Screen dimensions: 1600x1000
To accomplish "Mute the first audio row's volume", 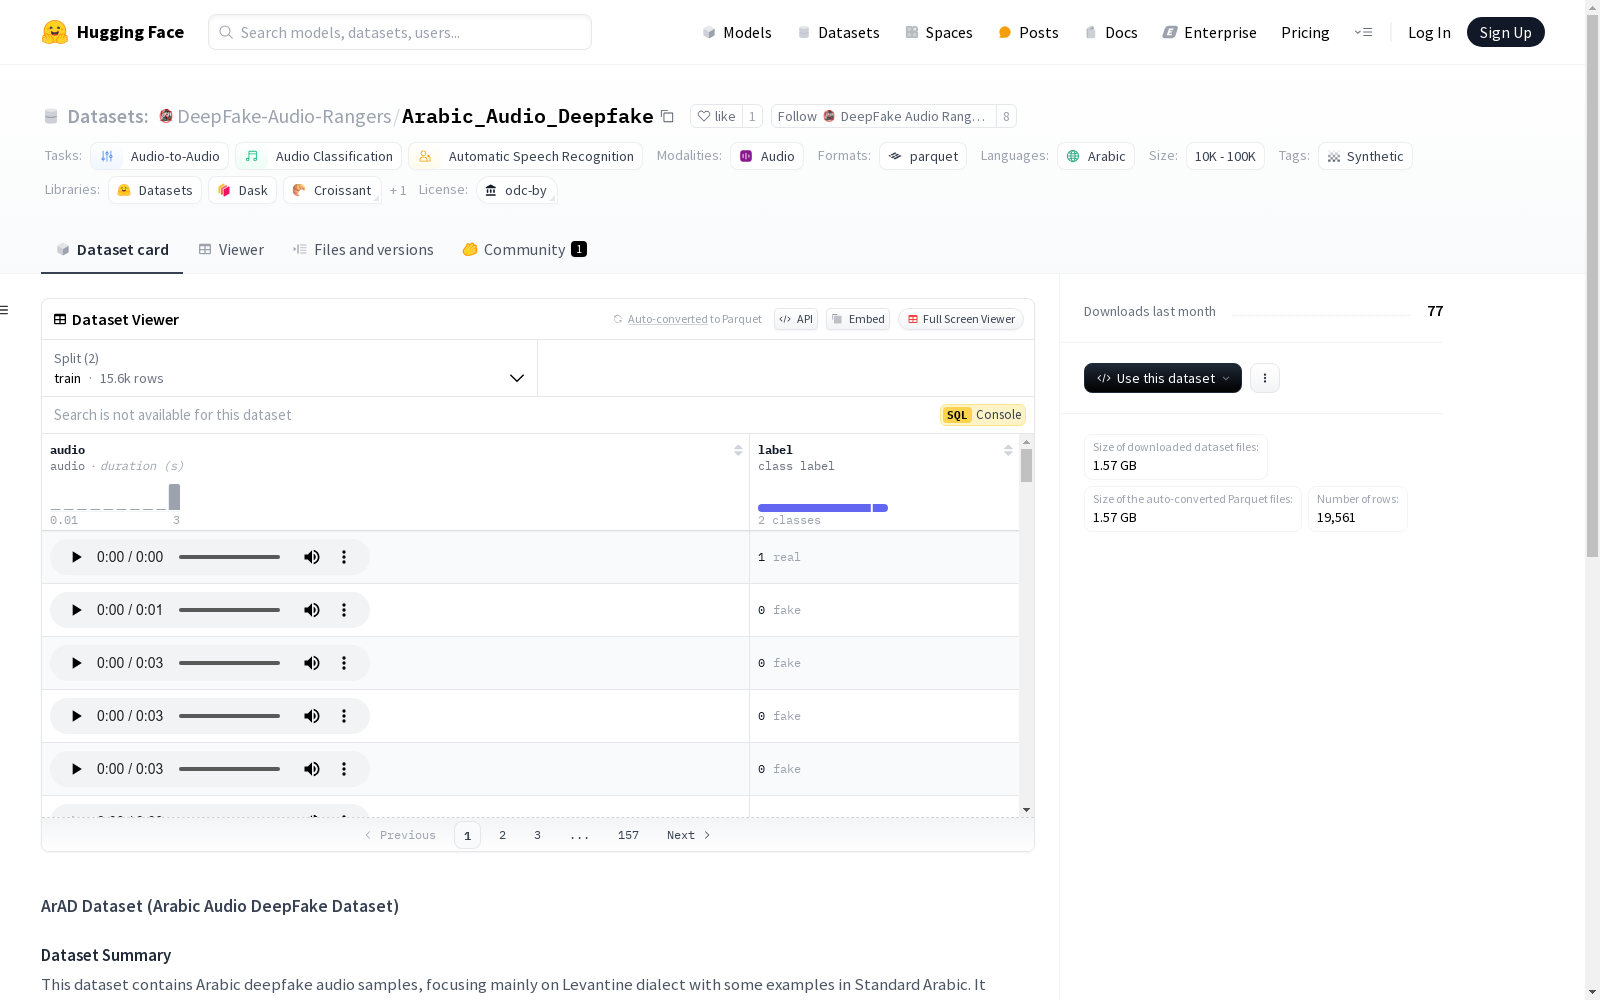I will (x=312, y=557).
